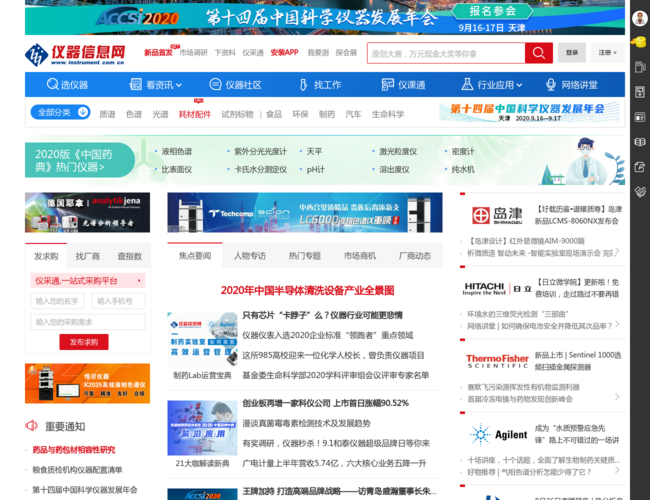Click the instrument device icon in sidebar

coord(640,92)
